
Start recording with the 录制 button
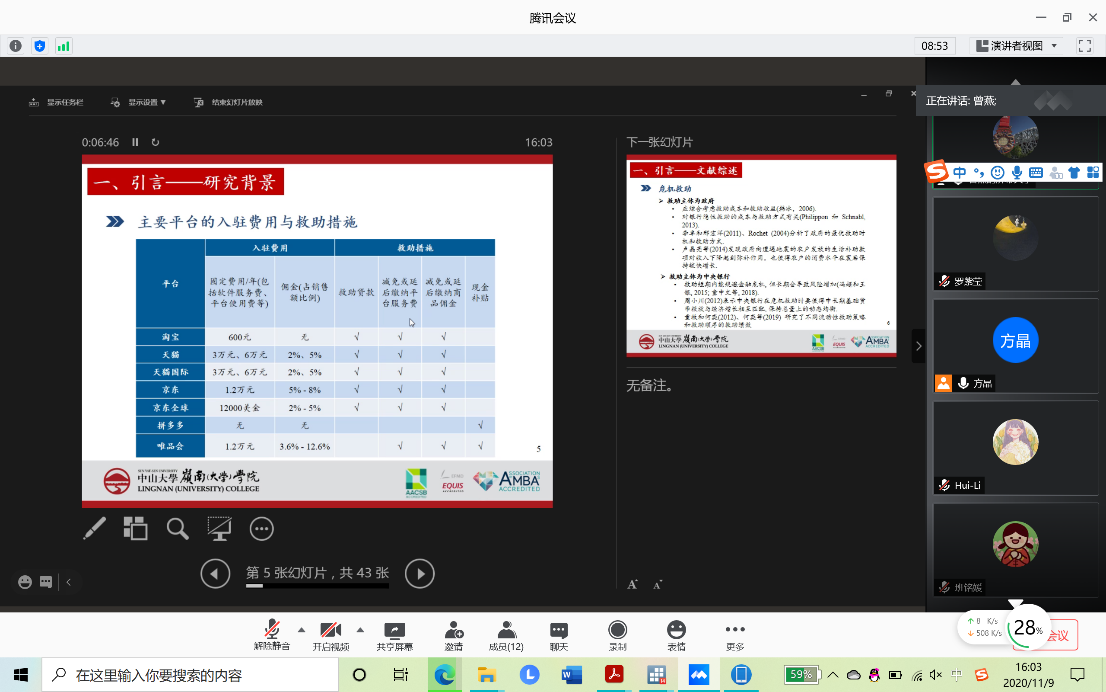(618, 635)
